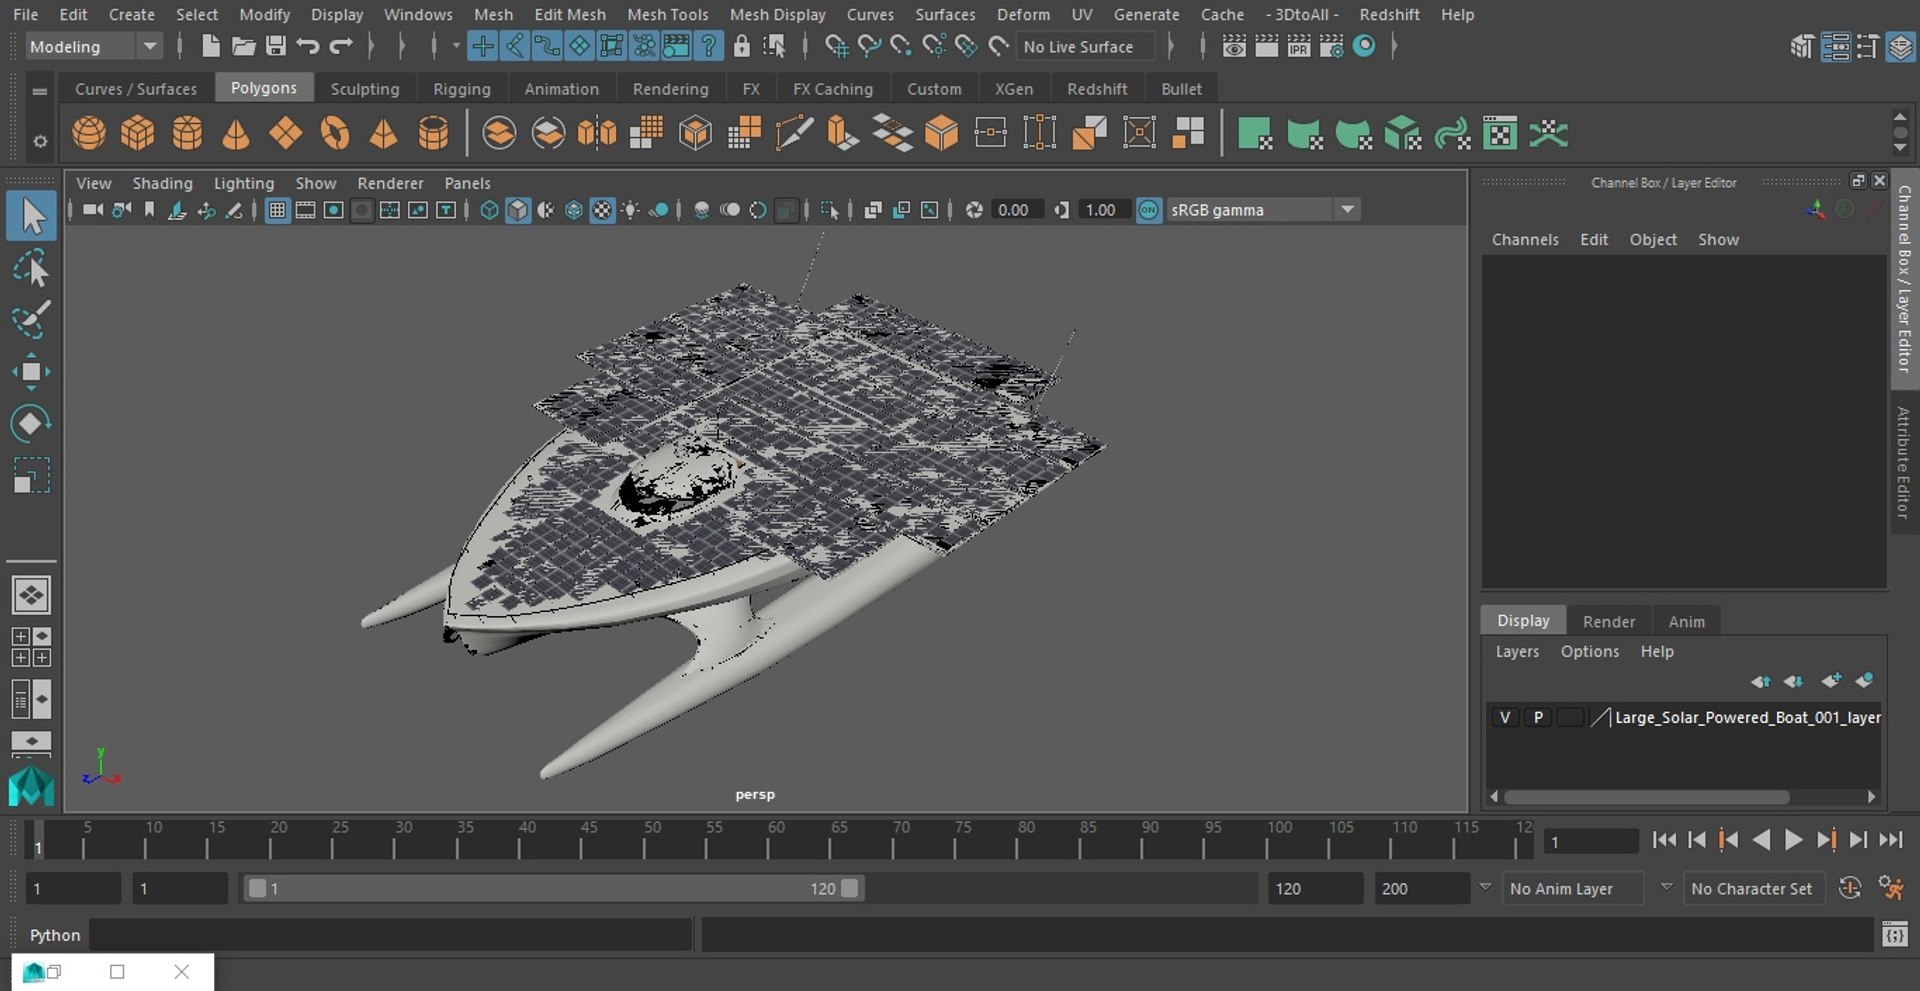Open the Layers menu in Layer Editor

tap(1517, 651)
